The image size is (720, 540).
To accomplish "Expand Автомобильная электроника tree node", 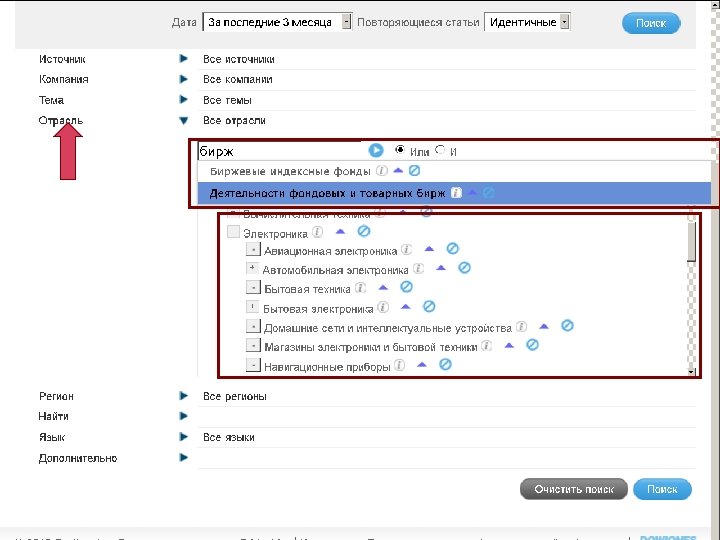I will [x=252, y=268].
